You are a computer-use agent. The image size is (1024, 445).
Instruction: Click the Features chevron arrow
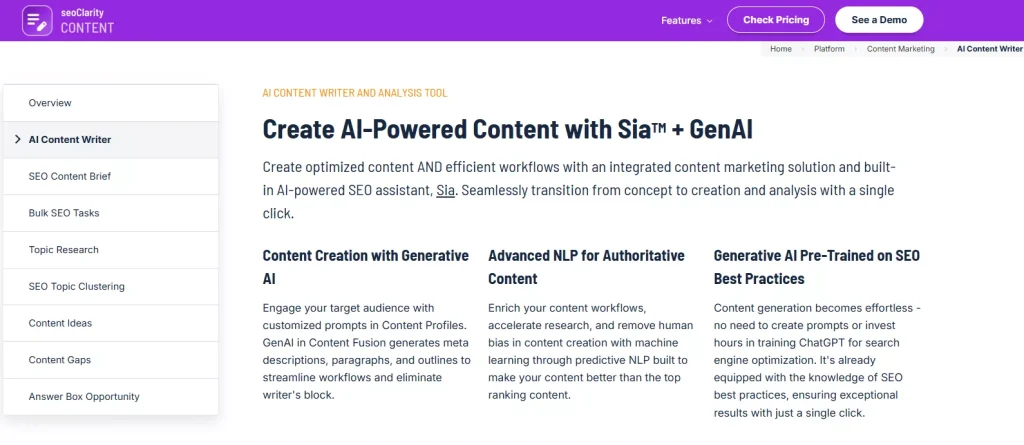(710, 21)
